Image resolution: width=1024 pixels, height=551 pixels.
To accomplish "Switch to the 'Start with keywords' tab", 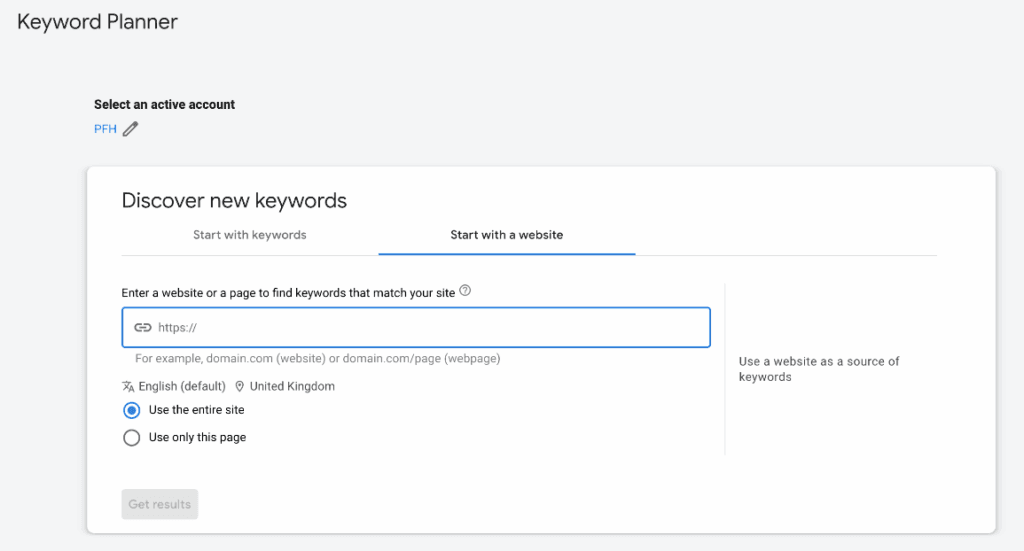I will pos(250,235).
